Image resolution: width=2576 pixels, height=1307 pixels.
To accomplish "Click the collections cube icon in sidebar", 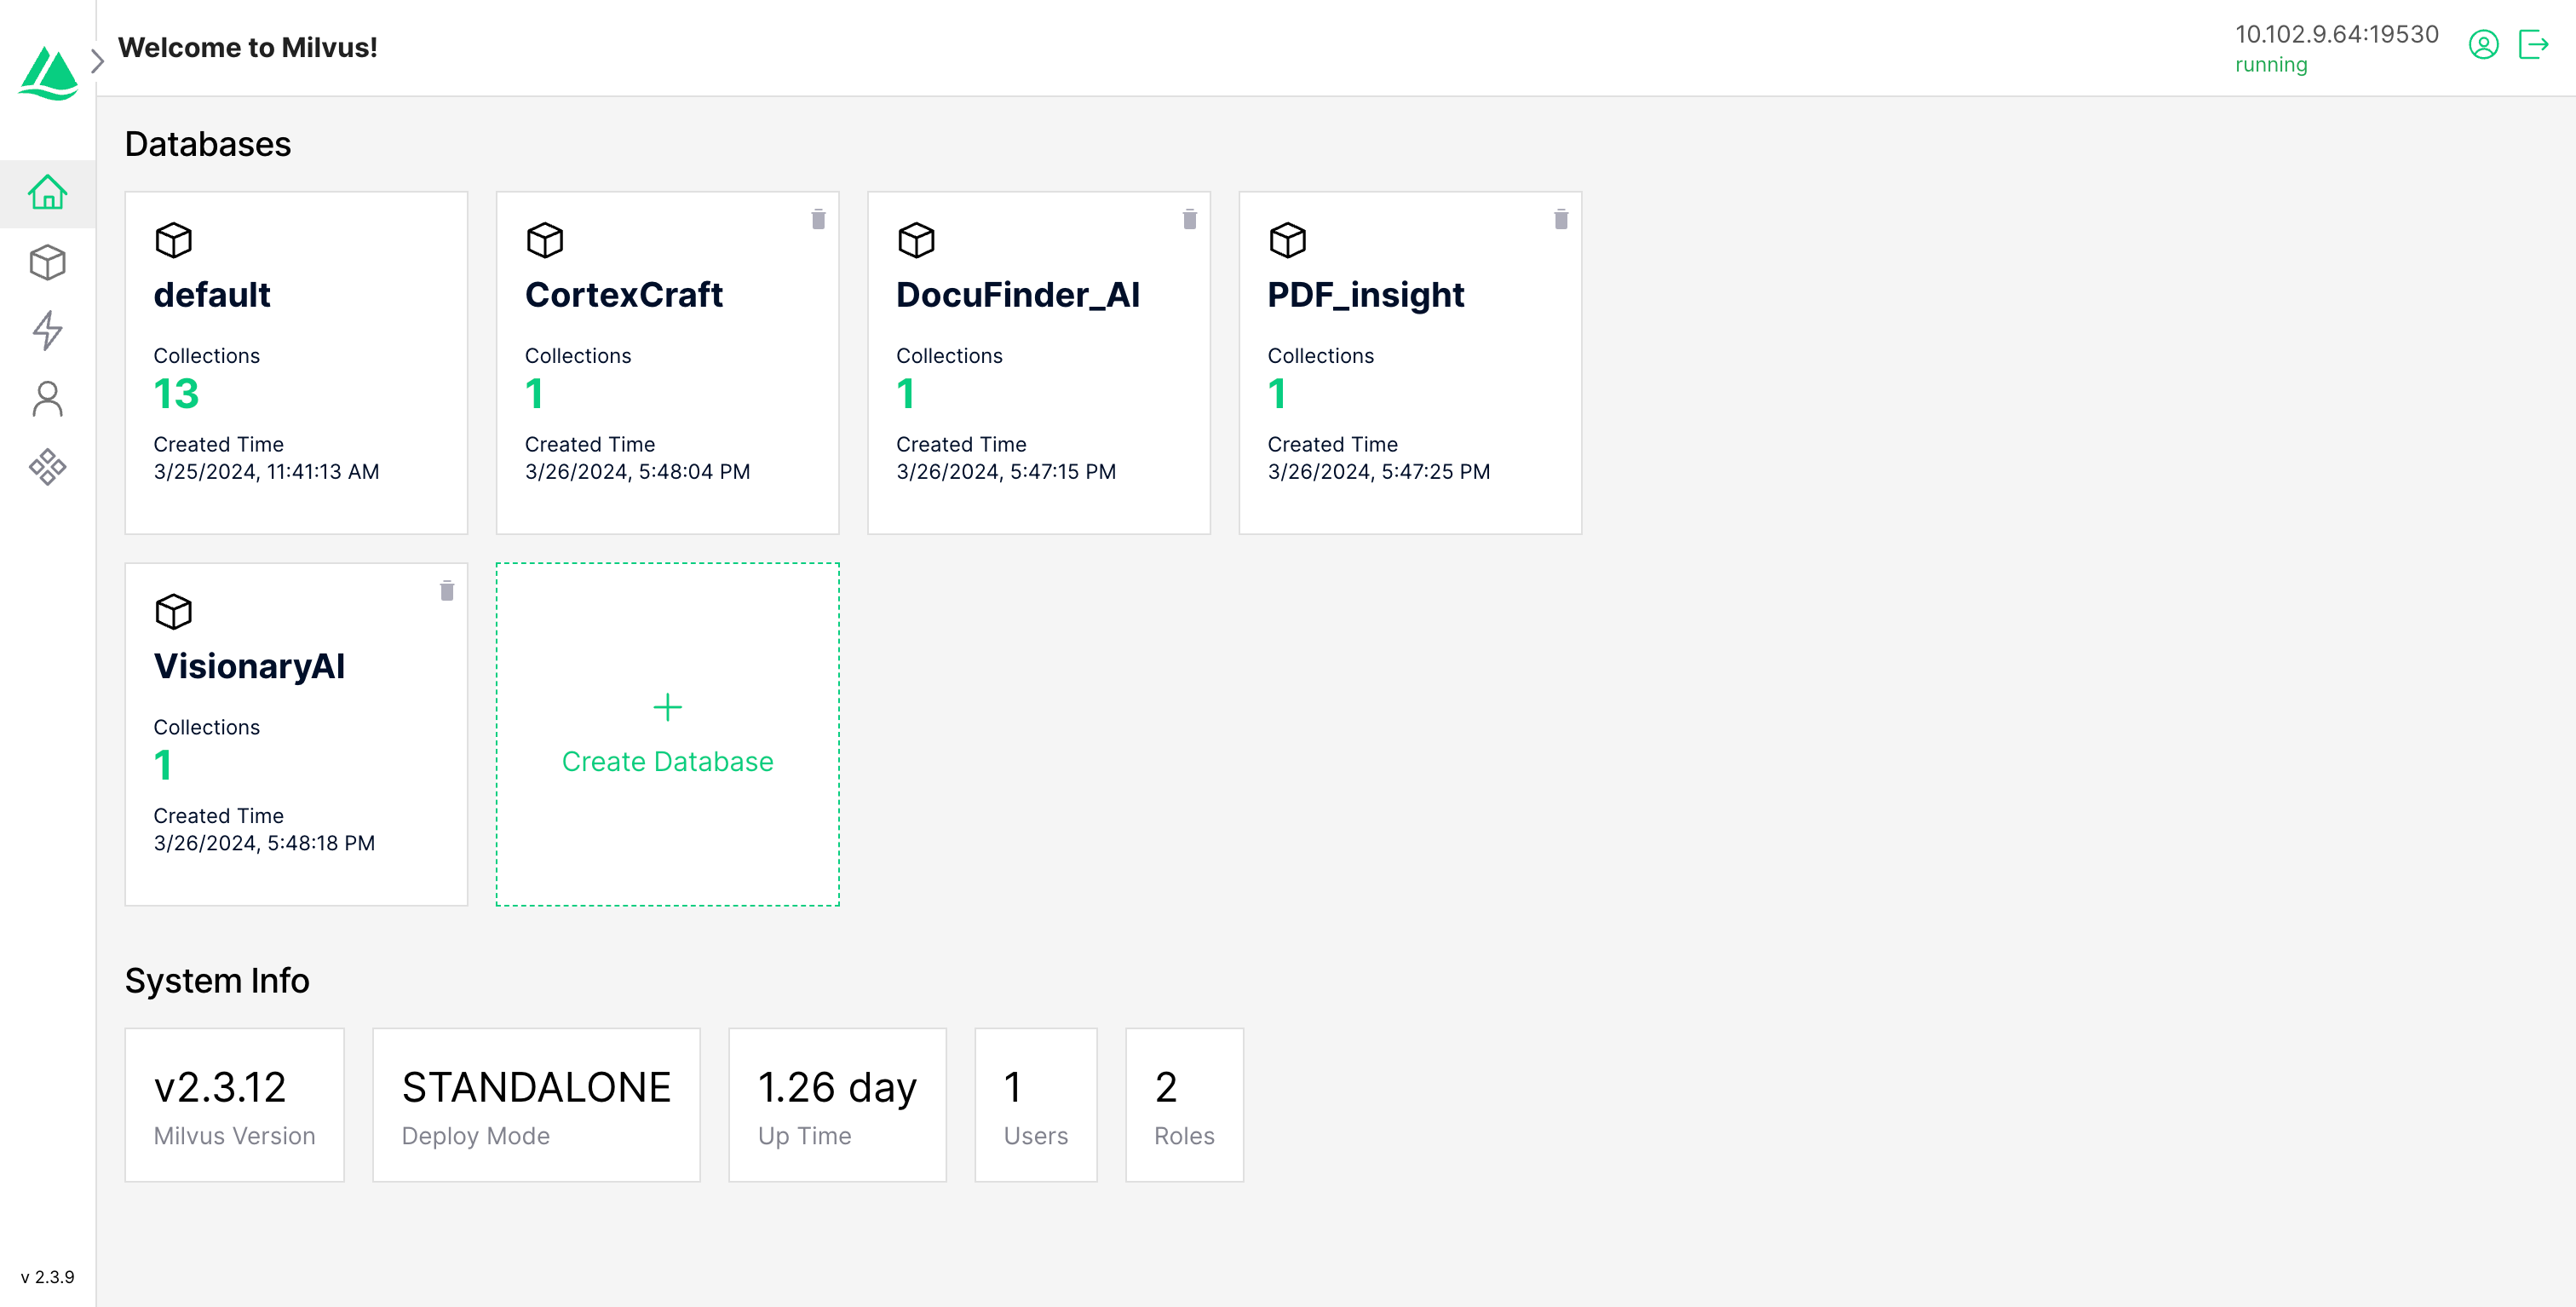I will (47, 260).
